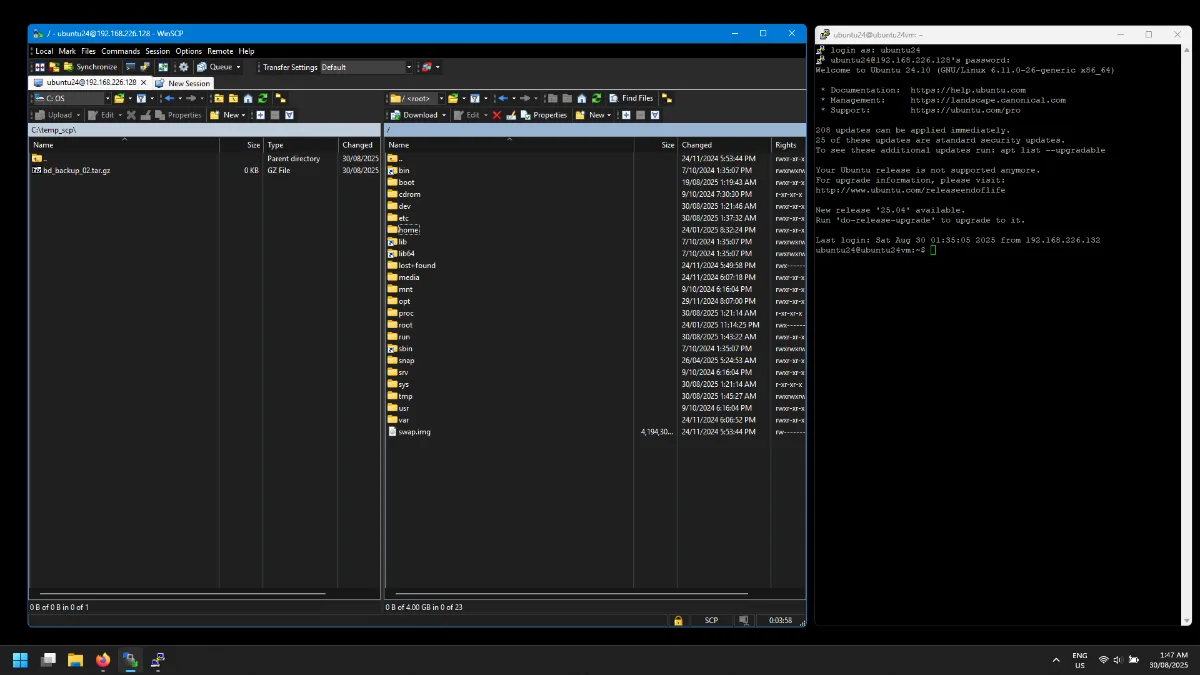The width and height of the screenshot is (1200, 675).
Task: Click remote Select Files plus icon
Action: tap(626, 115)
